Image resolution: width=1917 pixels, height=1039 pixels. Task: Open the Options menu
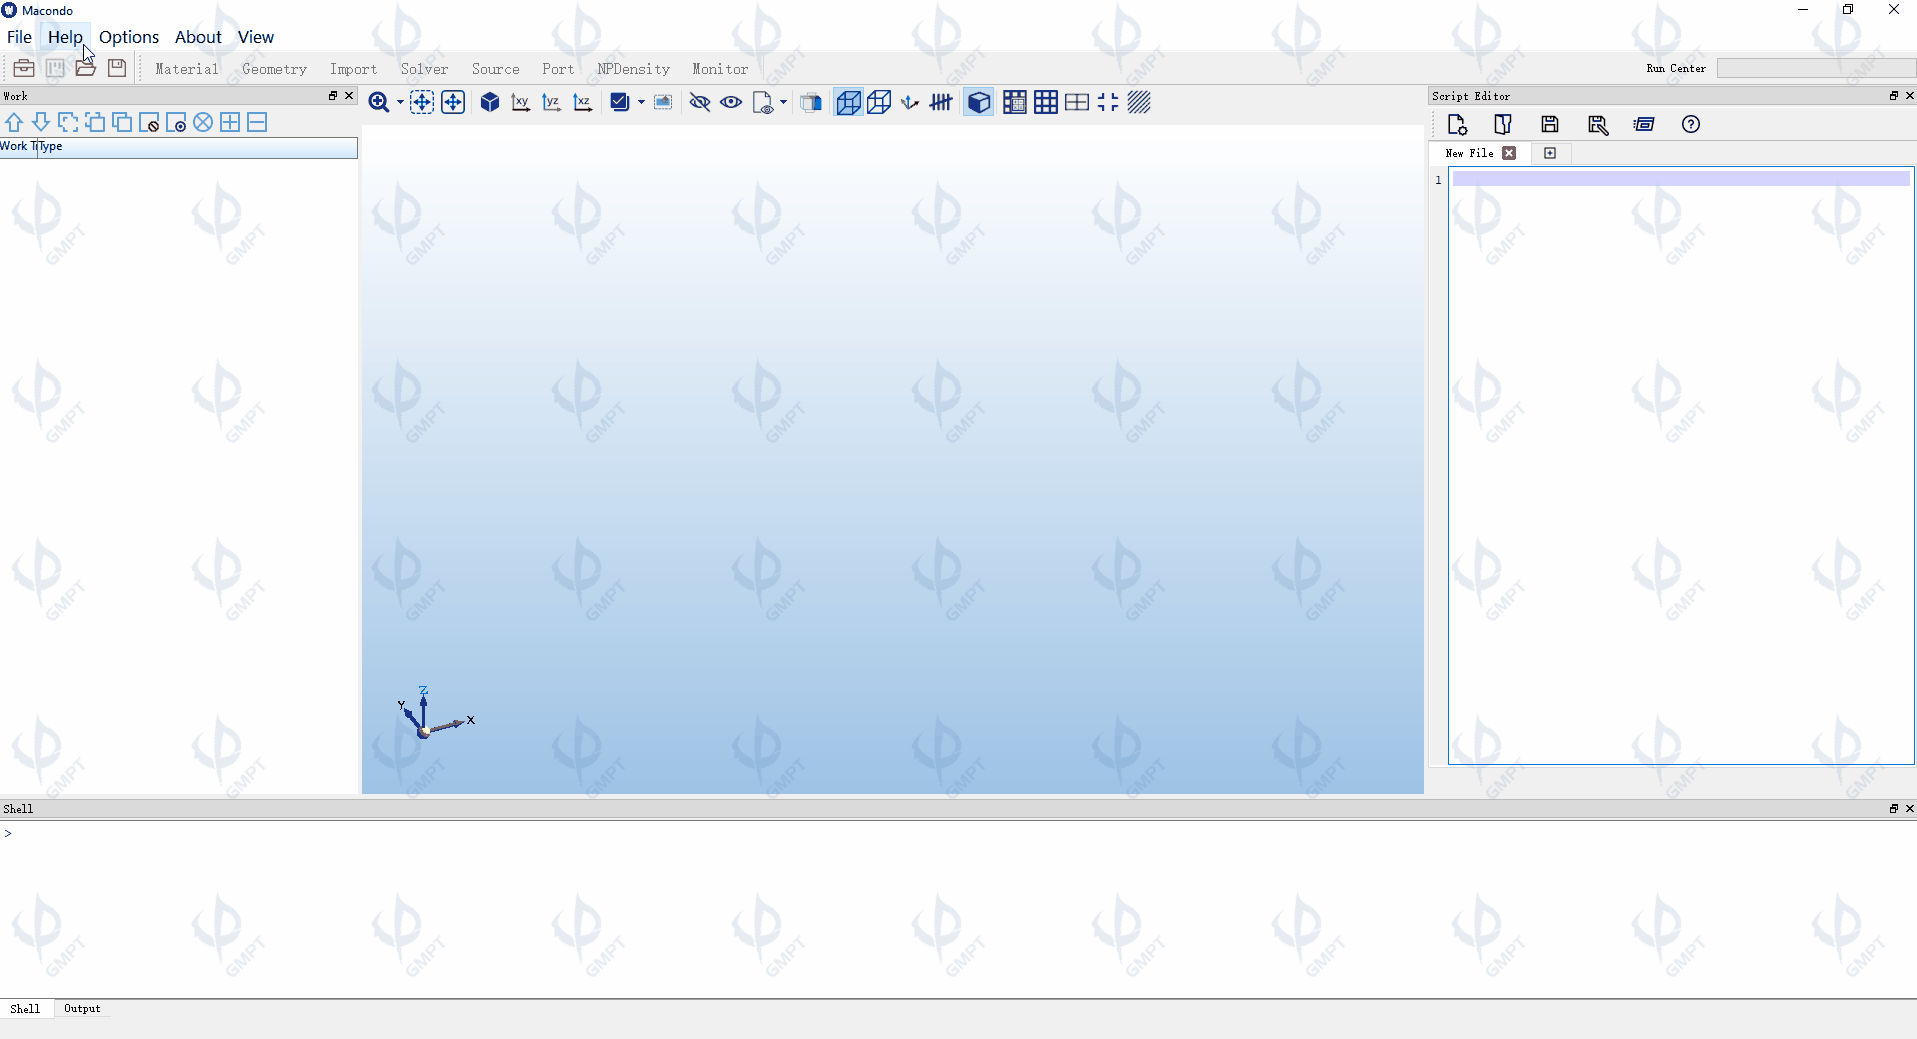pyautogui.click(x=129, y=37)
